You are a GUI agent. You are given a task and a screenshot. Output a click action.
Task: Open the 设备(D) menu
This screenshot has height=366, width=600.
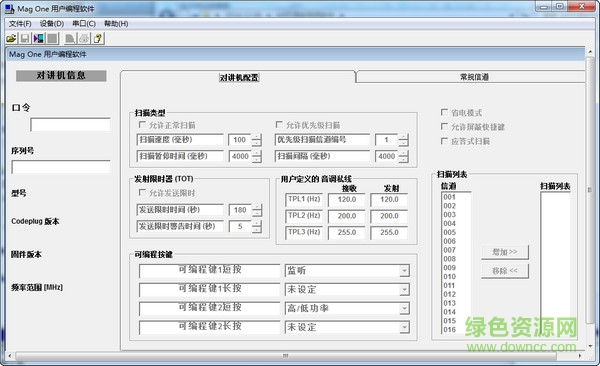pyautogui.click(x=52, y=24)
